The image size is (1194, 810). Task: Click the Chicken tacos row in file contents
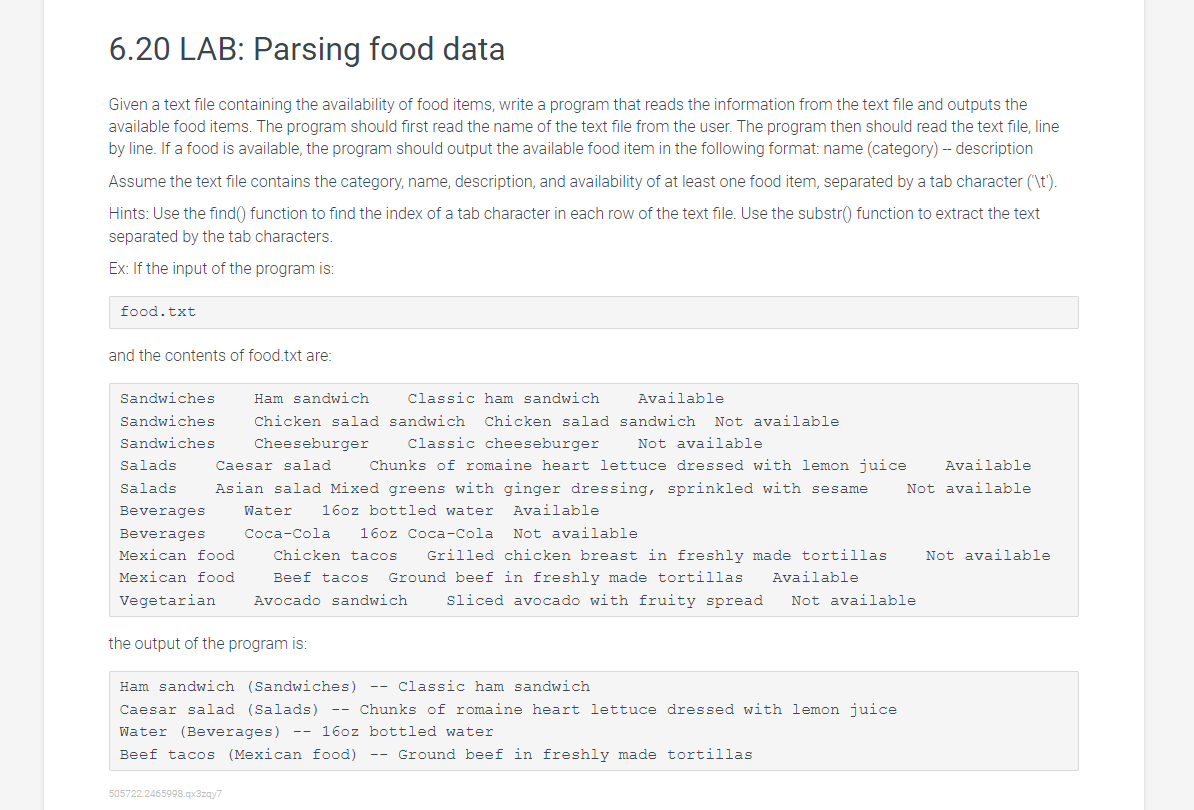click(x=584, y=556)
